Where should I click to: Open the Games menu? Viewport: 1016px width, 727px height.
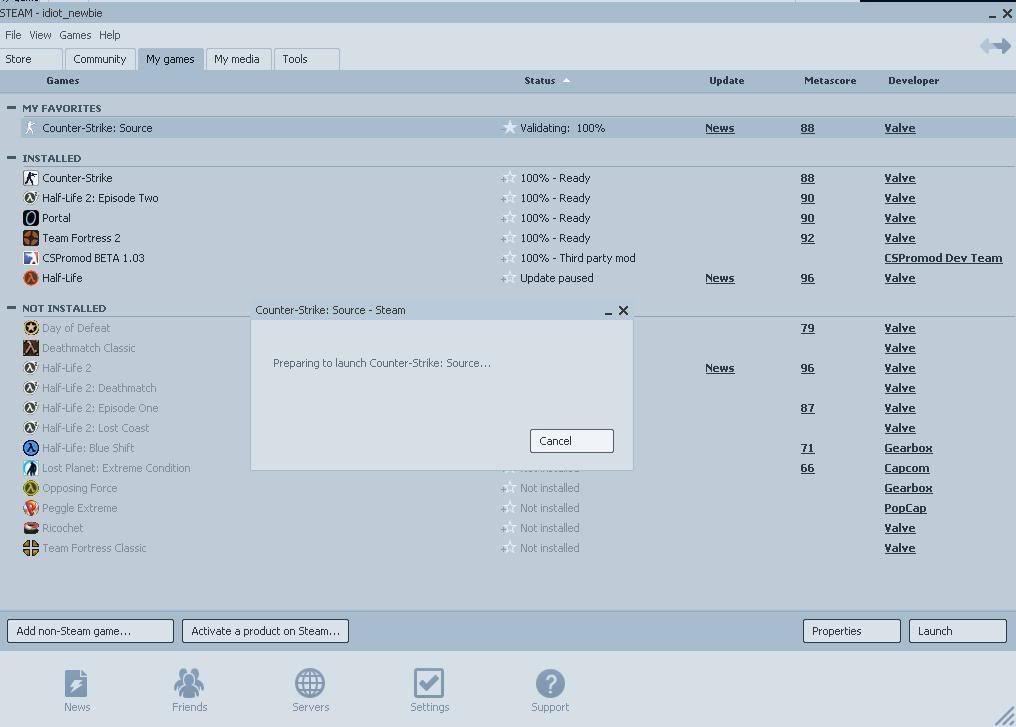(75, 35)
